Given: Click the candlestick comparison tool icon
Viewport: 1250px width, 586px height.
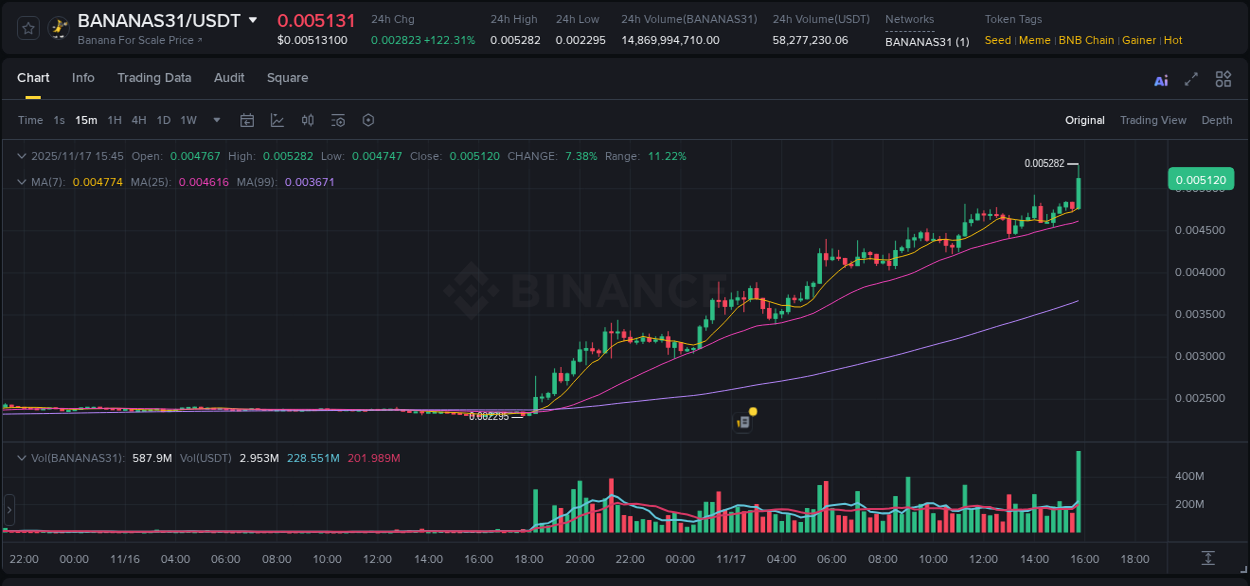Looking at the screenshot, I should coord(308,120).
